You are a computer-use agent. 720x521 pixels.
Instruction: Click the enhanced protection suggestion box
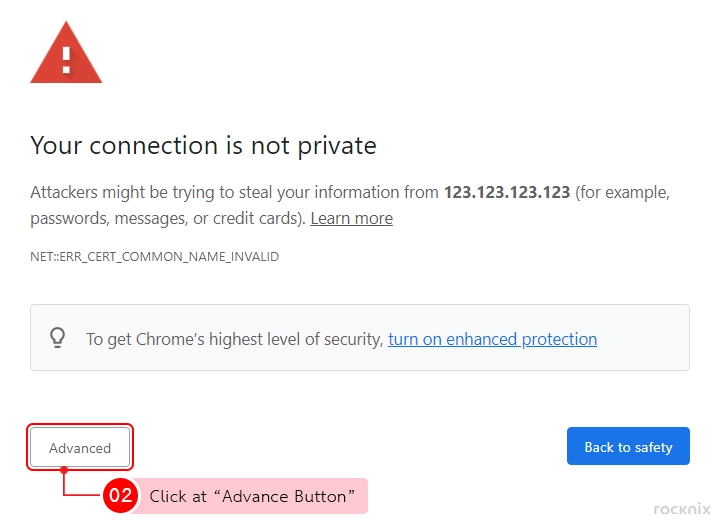point(360,337)
